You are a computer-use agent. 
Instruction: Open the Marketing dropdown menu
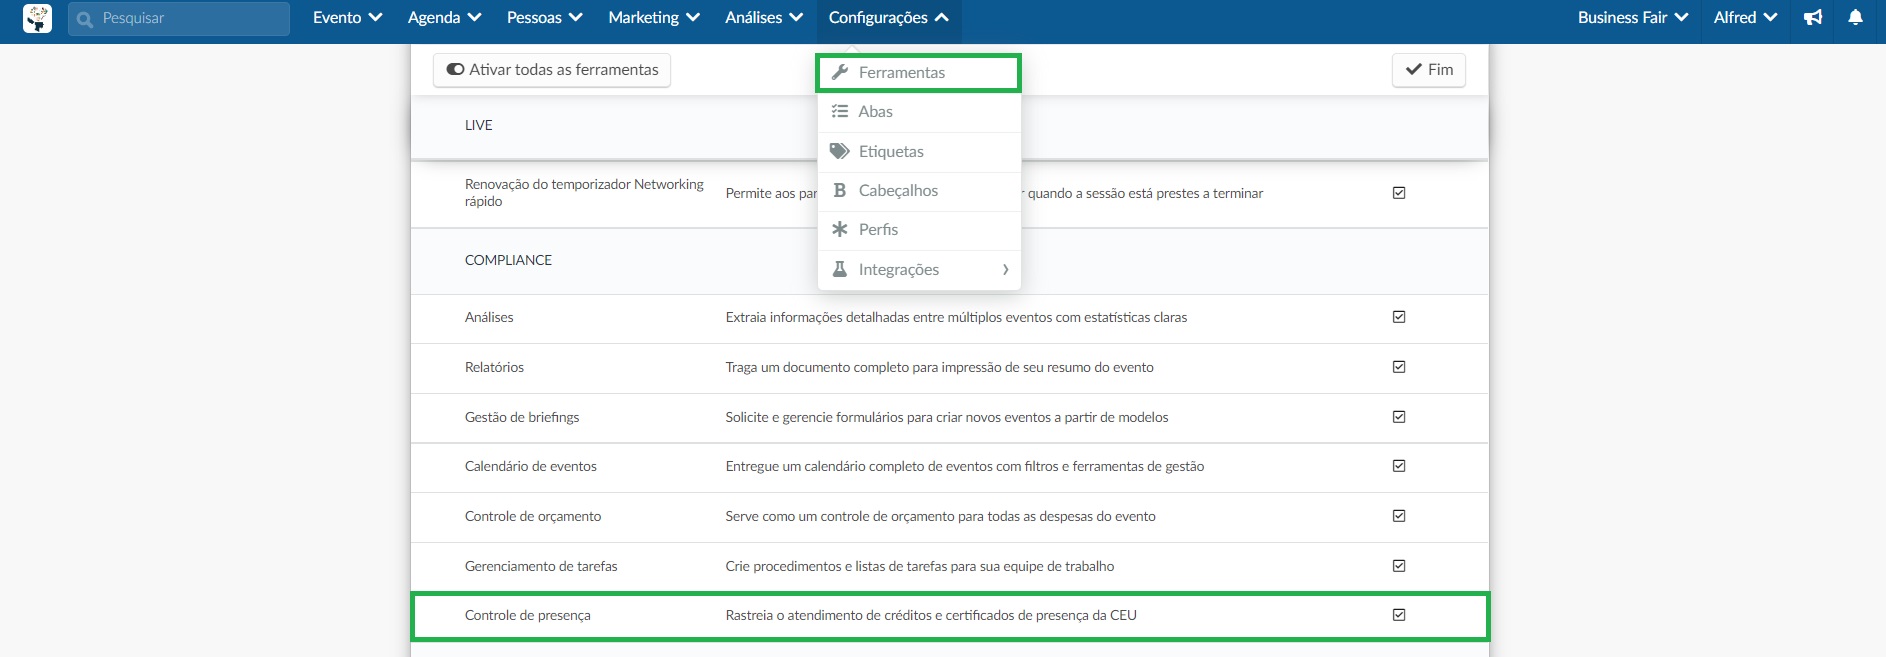654,18
